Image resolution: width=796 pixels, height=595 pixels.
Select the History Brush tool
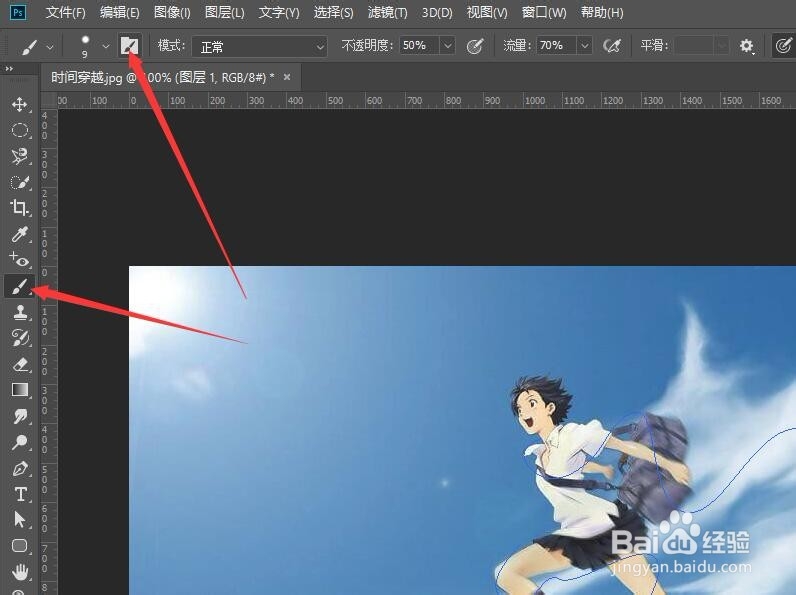click(19, 338)
